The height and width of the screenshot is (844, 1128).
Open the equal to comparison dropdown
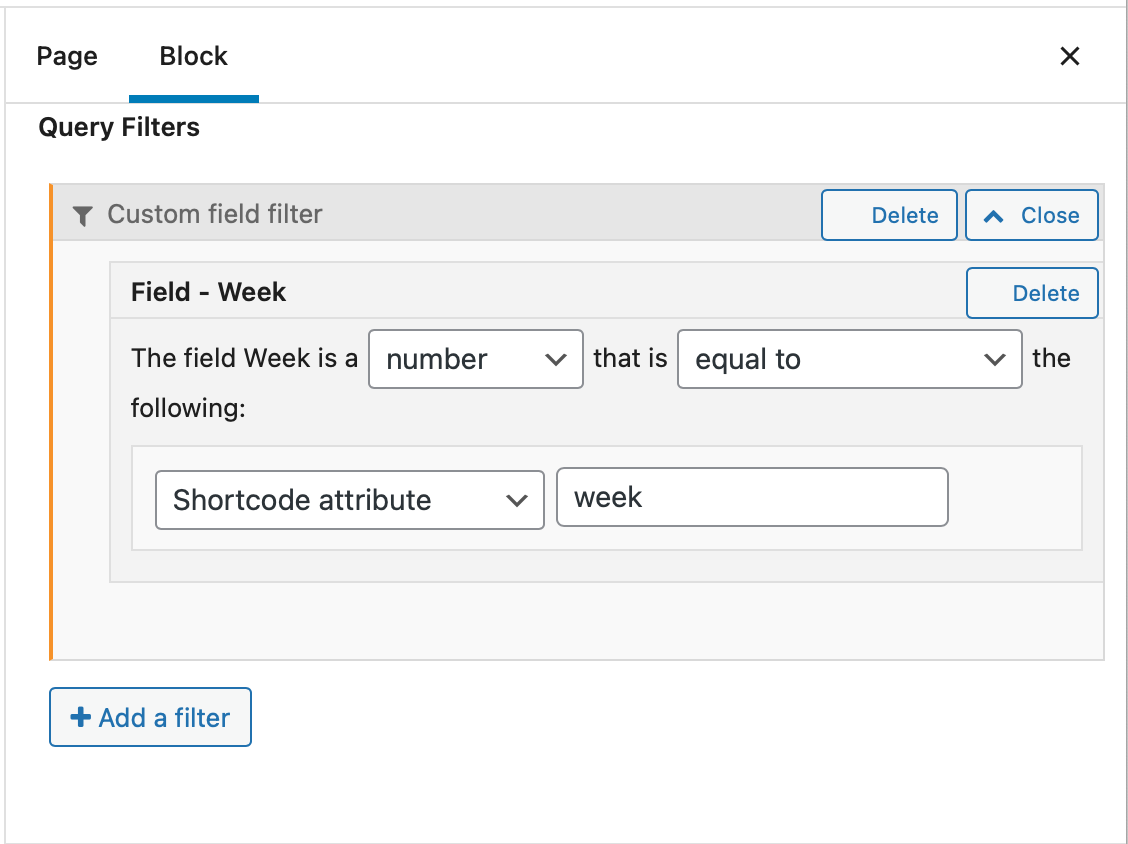pyautogui.click(x=849, y=360)
